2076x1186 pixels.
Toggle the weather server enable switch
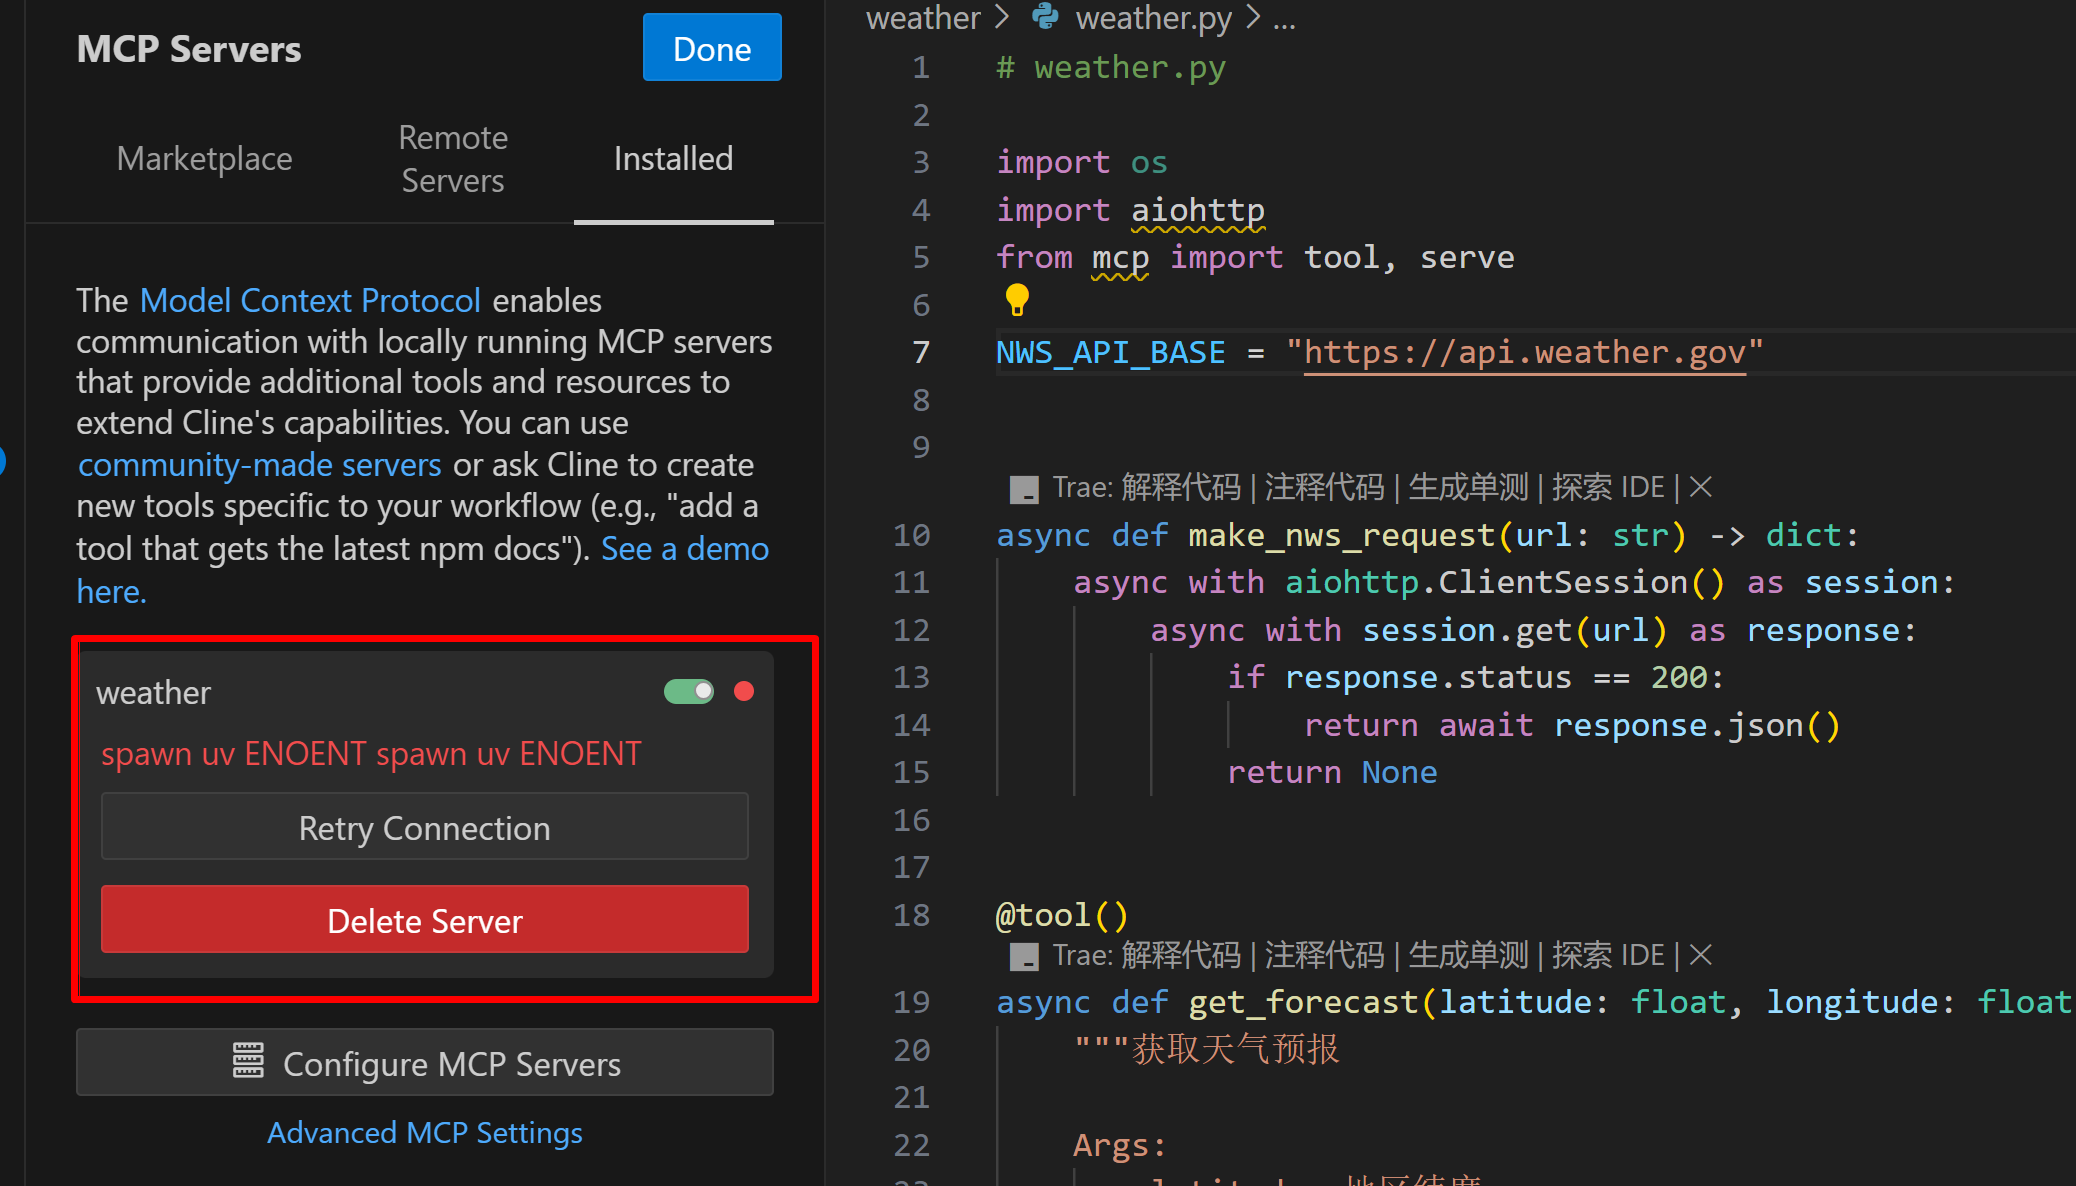[x=689, y=691]
